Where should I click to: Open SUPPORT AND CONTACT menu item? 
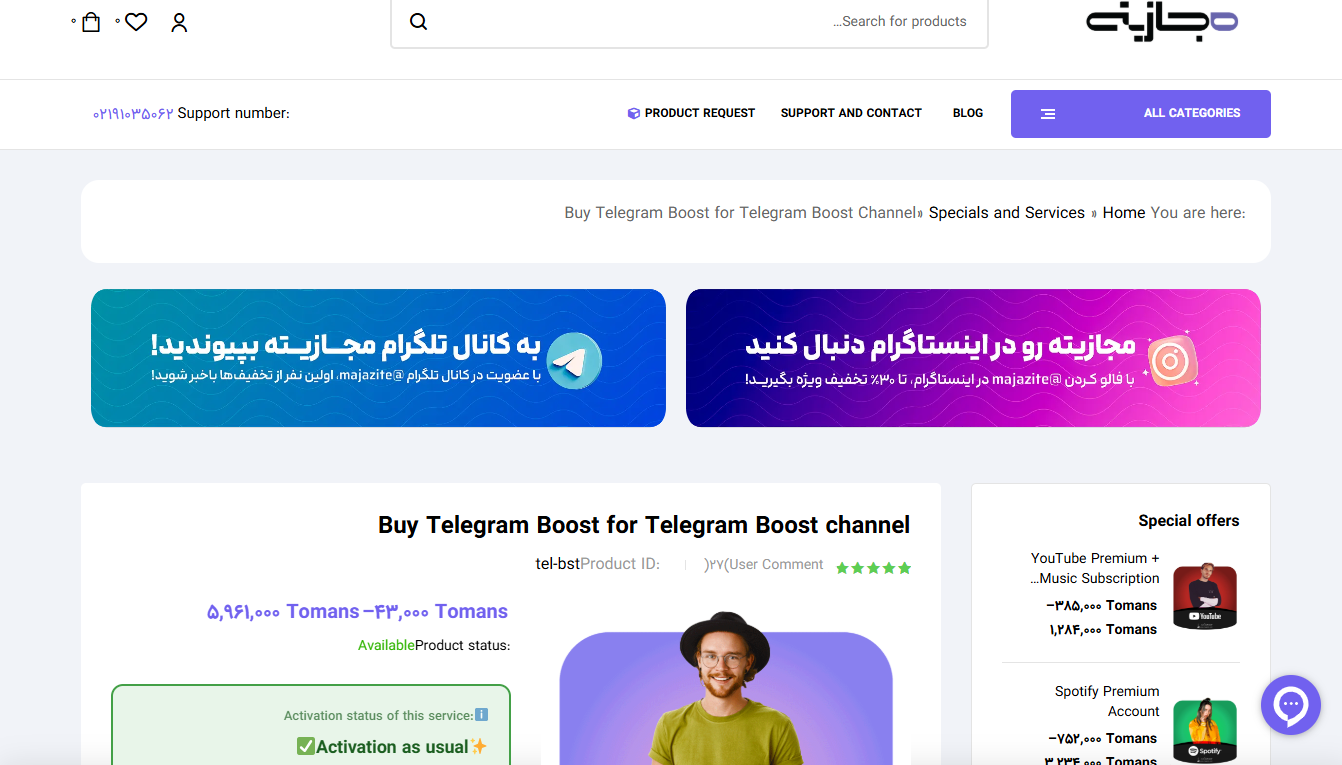click(851, 113)
